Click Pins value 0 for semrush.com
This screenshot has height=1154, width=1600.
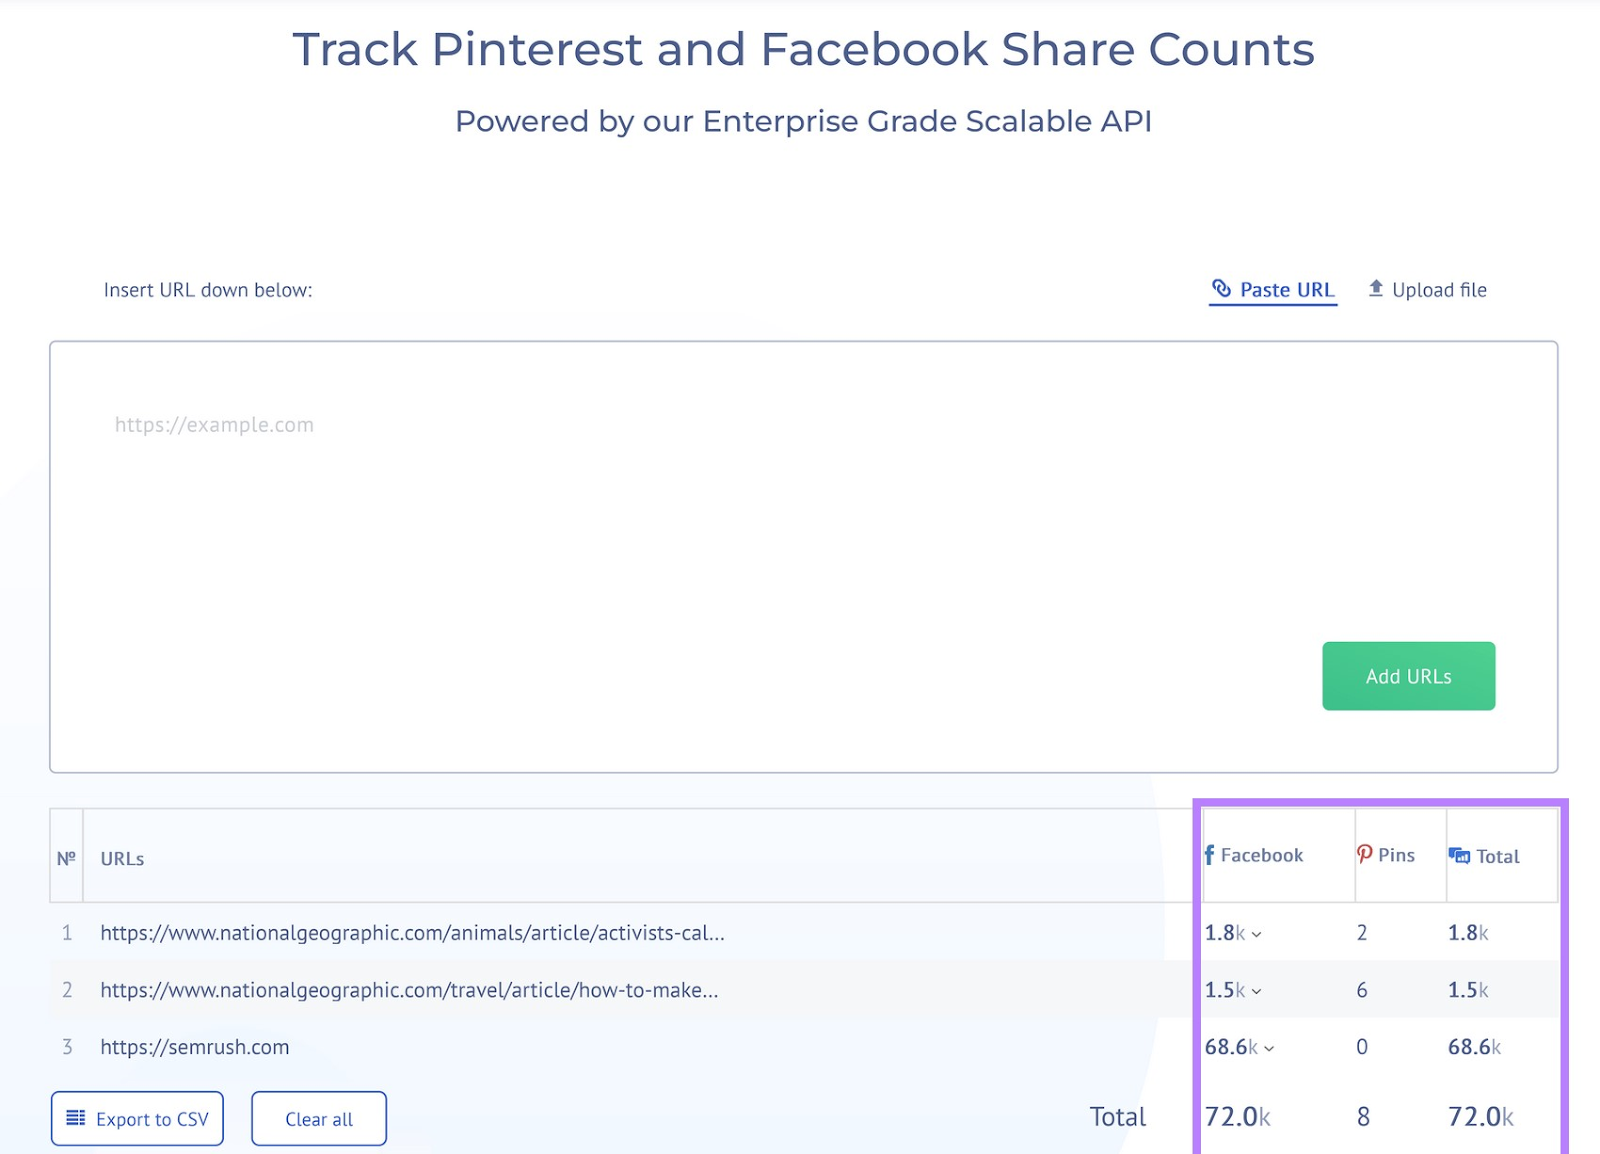click(x=1362, y=1047)
